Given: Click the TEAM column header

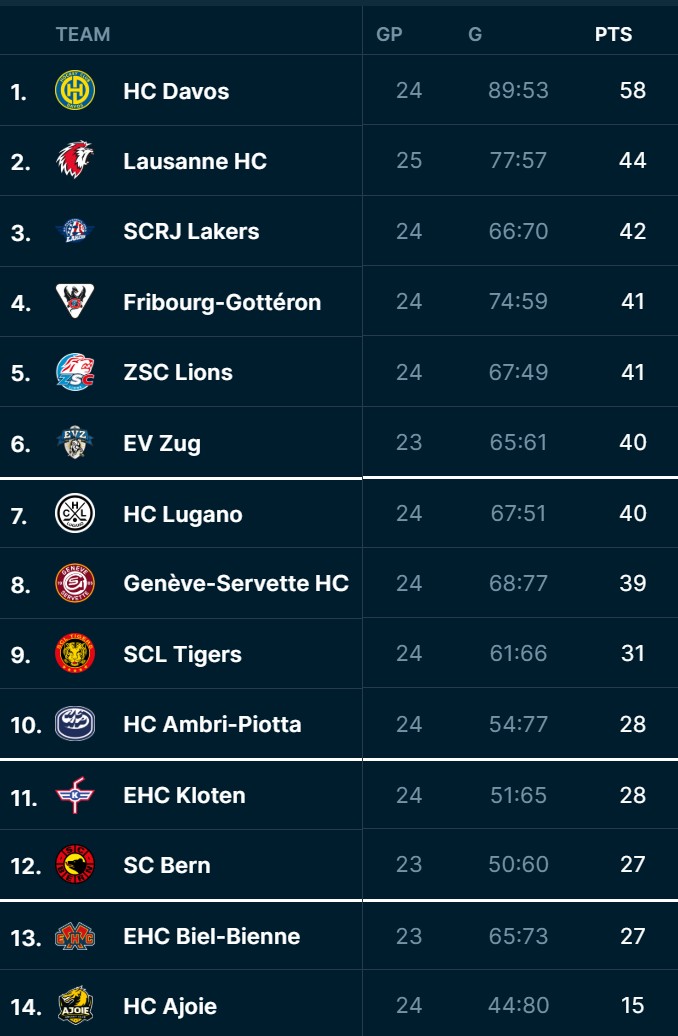Looking at the screenshot, I should pyautogui.click(x=83, y=34).
